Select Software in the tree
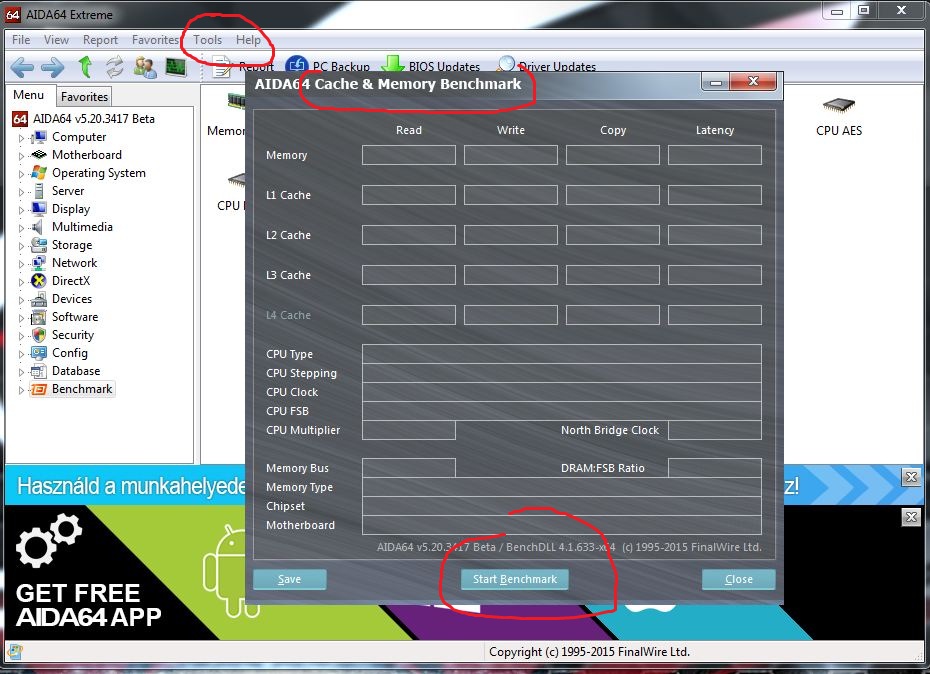The height and width of the screenshot is (674, 930). [x=75, y=317]
